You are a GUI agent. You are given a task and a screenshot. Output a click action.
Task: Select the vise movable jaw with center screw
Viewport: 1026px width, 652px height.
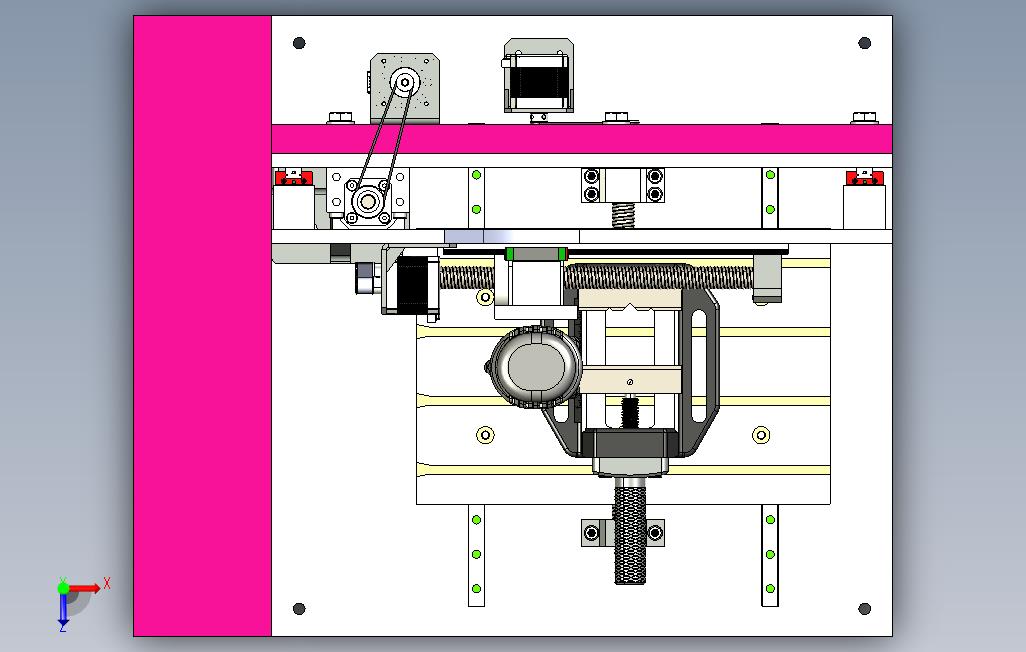pyautogui.click(x=630, y=382)
